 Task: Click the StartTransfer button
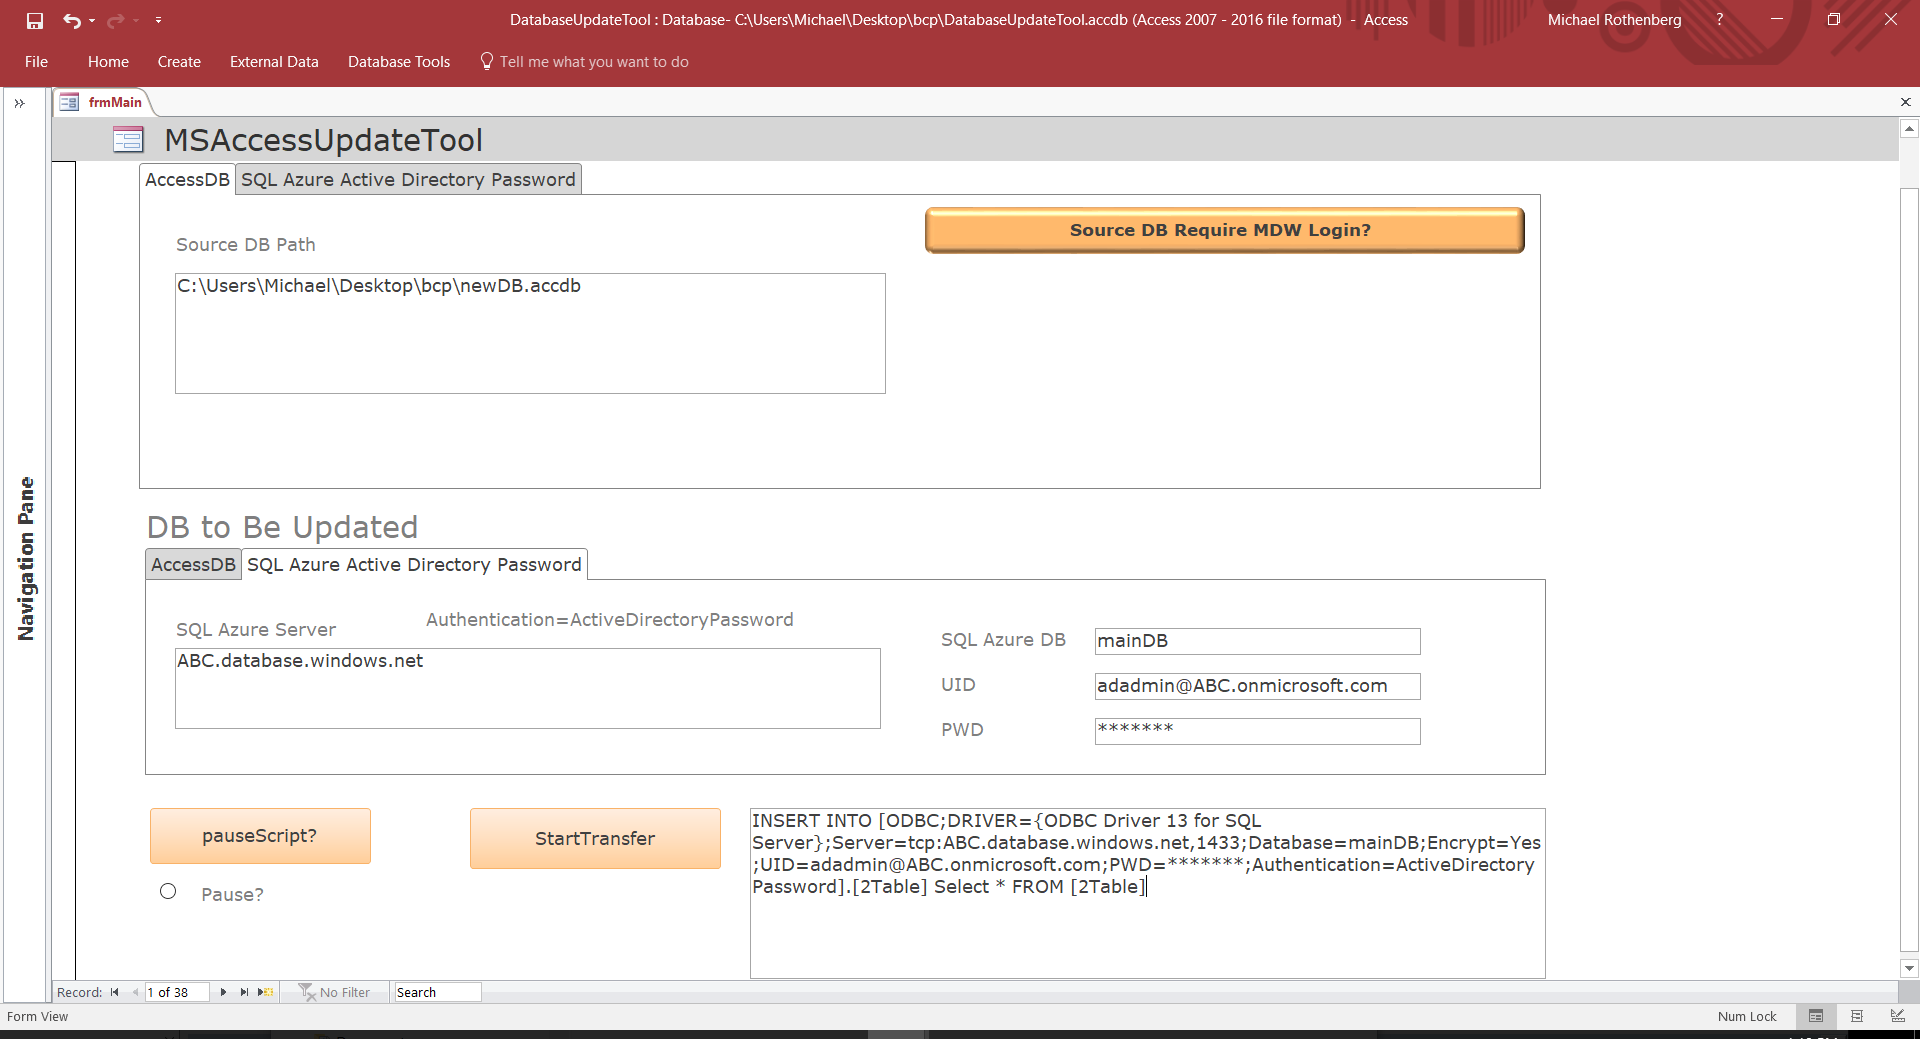point(595,839)
